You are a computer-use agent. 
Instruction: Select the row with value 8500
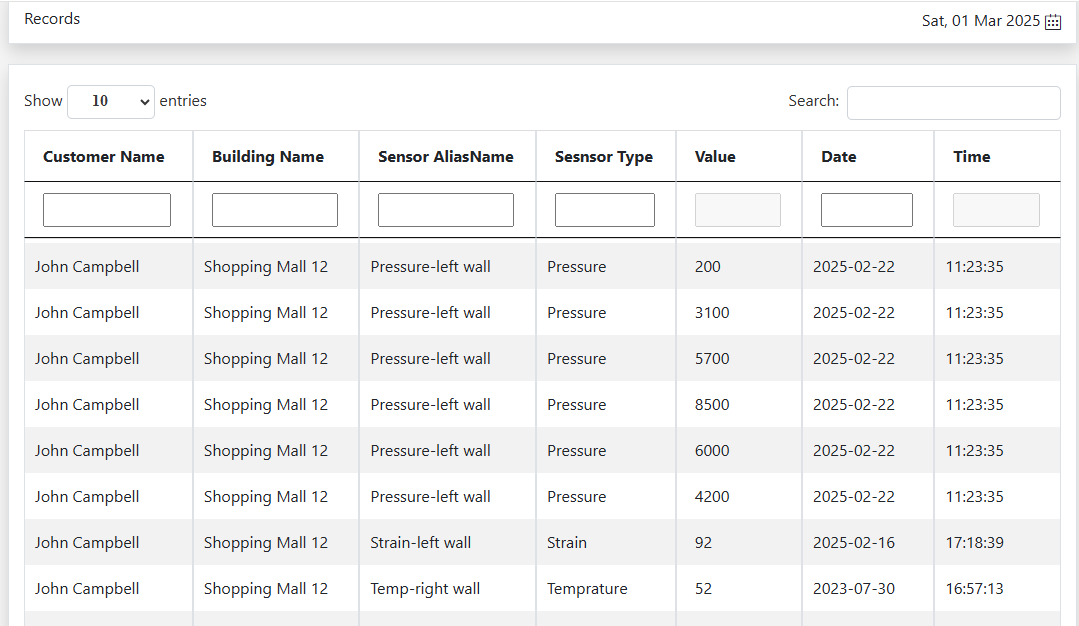pyautogui.click(x=712, y=405)
